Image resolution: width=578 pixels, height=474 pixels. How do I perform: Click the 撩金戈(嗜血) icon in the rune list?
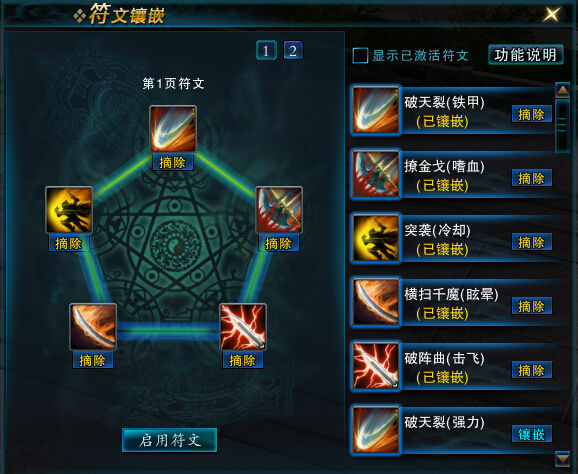coord(376,174)
